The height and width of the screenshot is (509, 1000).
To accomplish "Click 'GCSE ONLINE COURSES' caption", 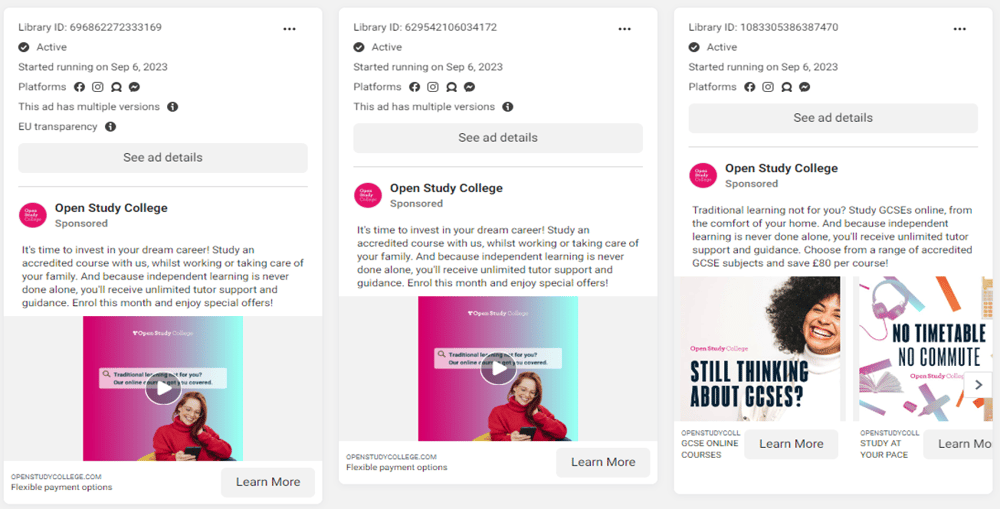I will pyautogui.click(x=710, y=449).
